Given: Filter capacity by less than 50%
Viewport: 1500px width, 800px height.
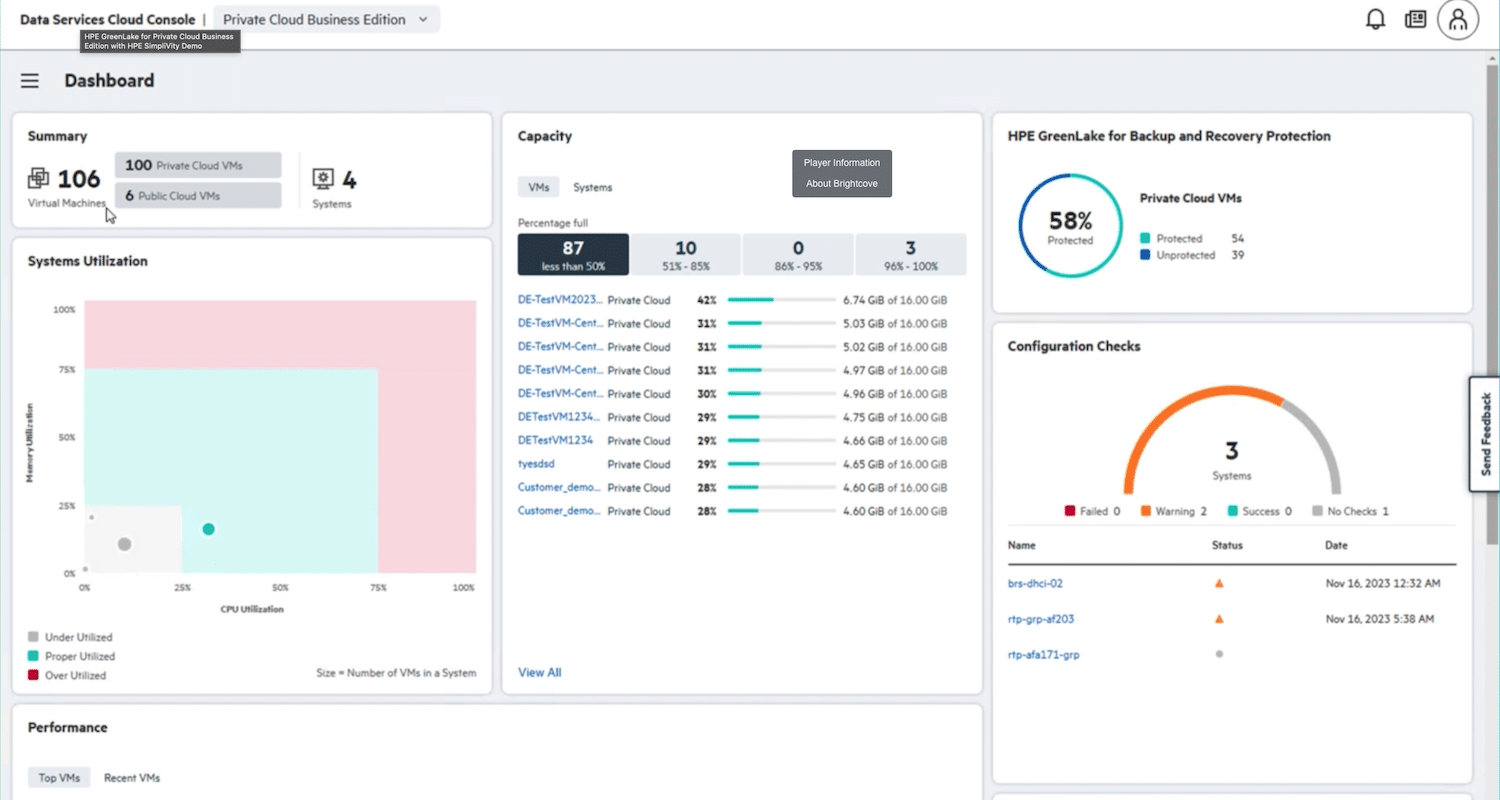Looking at the screenshot, I should (573, 255).
